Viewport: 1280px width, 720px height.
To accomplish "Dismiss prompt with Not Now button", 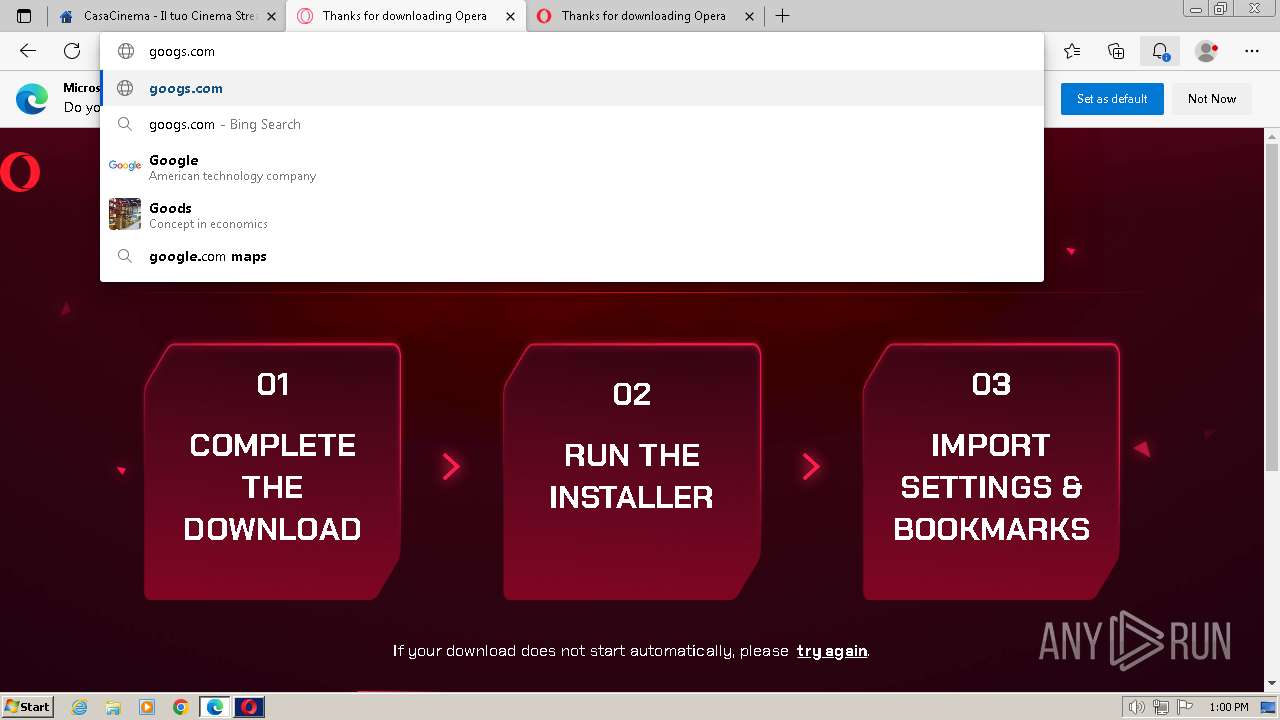I will (1212, 99).
